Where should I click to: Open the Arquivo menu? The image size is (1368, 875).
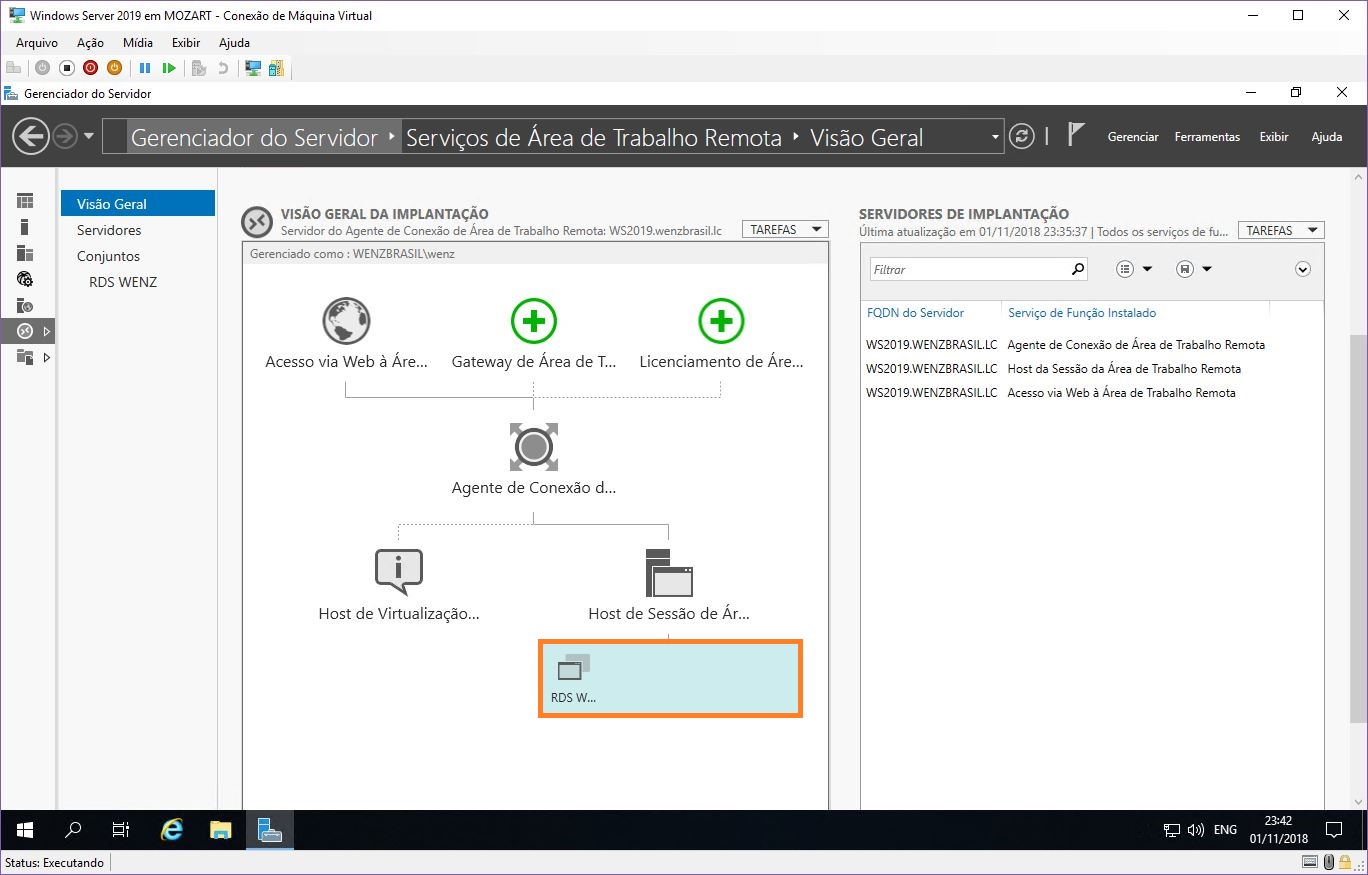pos(37,43)
